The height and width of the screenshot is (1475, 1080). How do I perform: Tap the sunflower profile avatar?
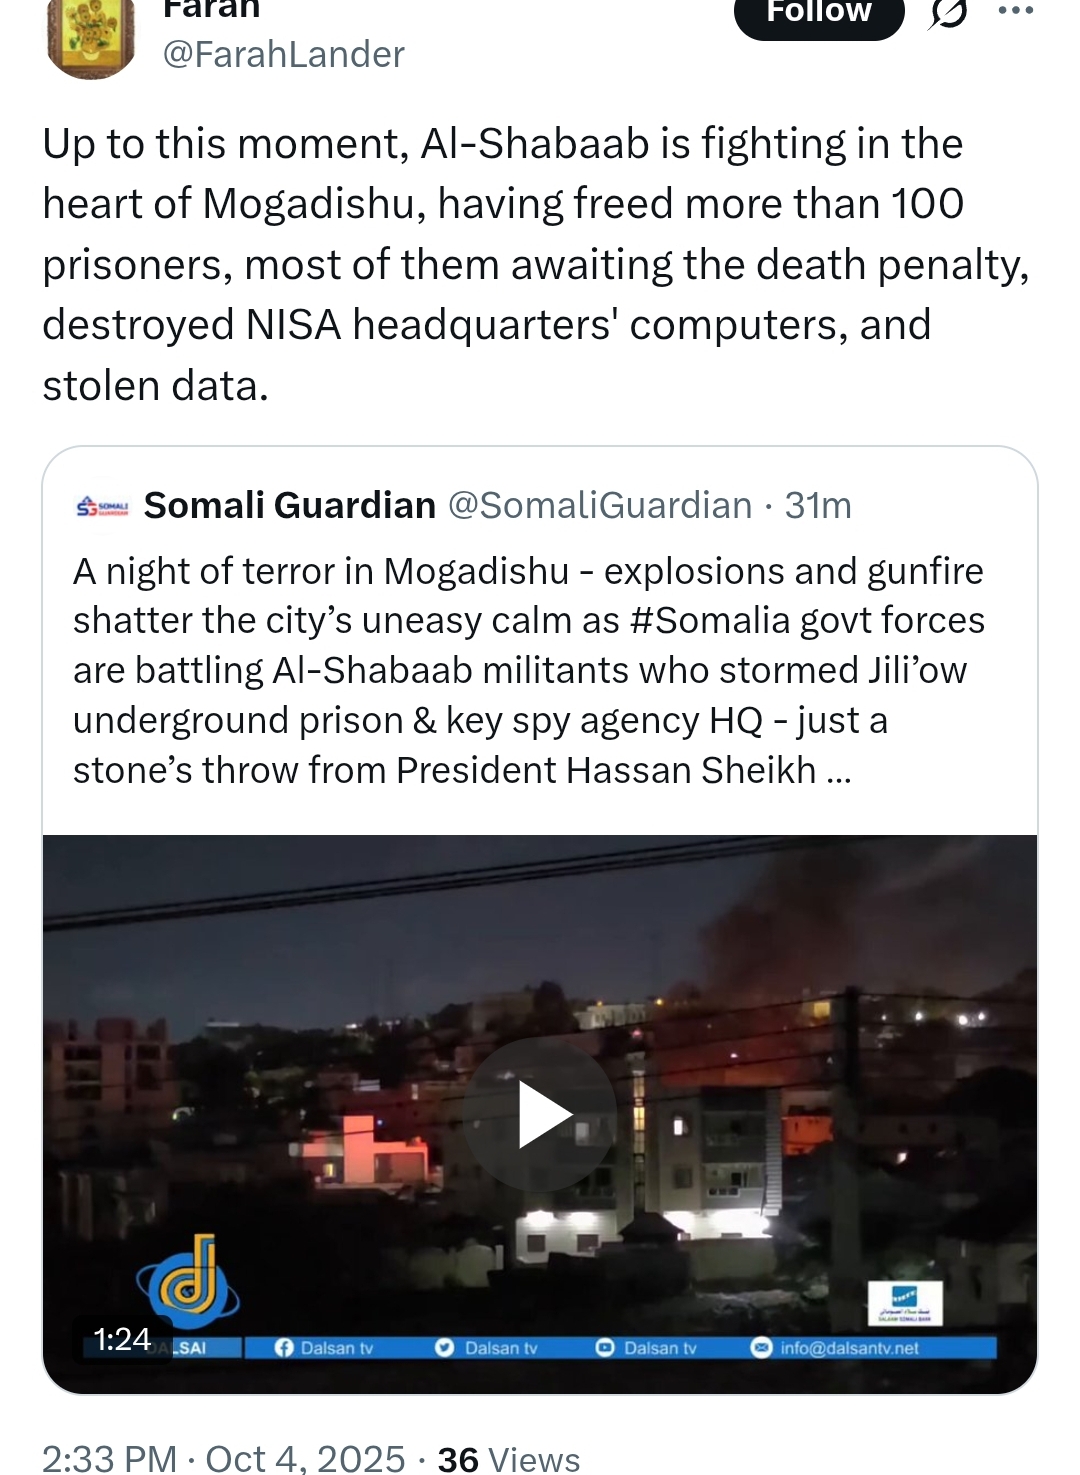pyautogui.click(x=91, y=38)
